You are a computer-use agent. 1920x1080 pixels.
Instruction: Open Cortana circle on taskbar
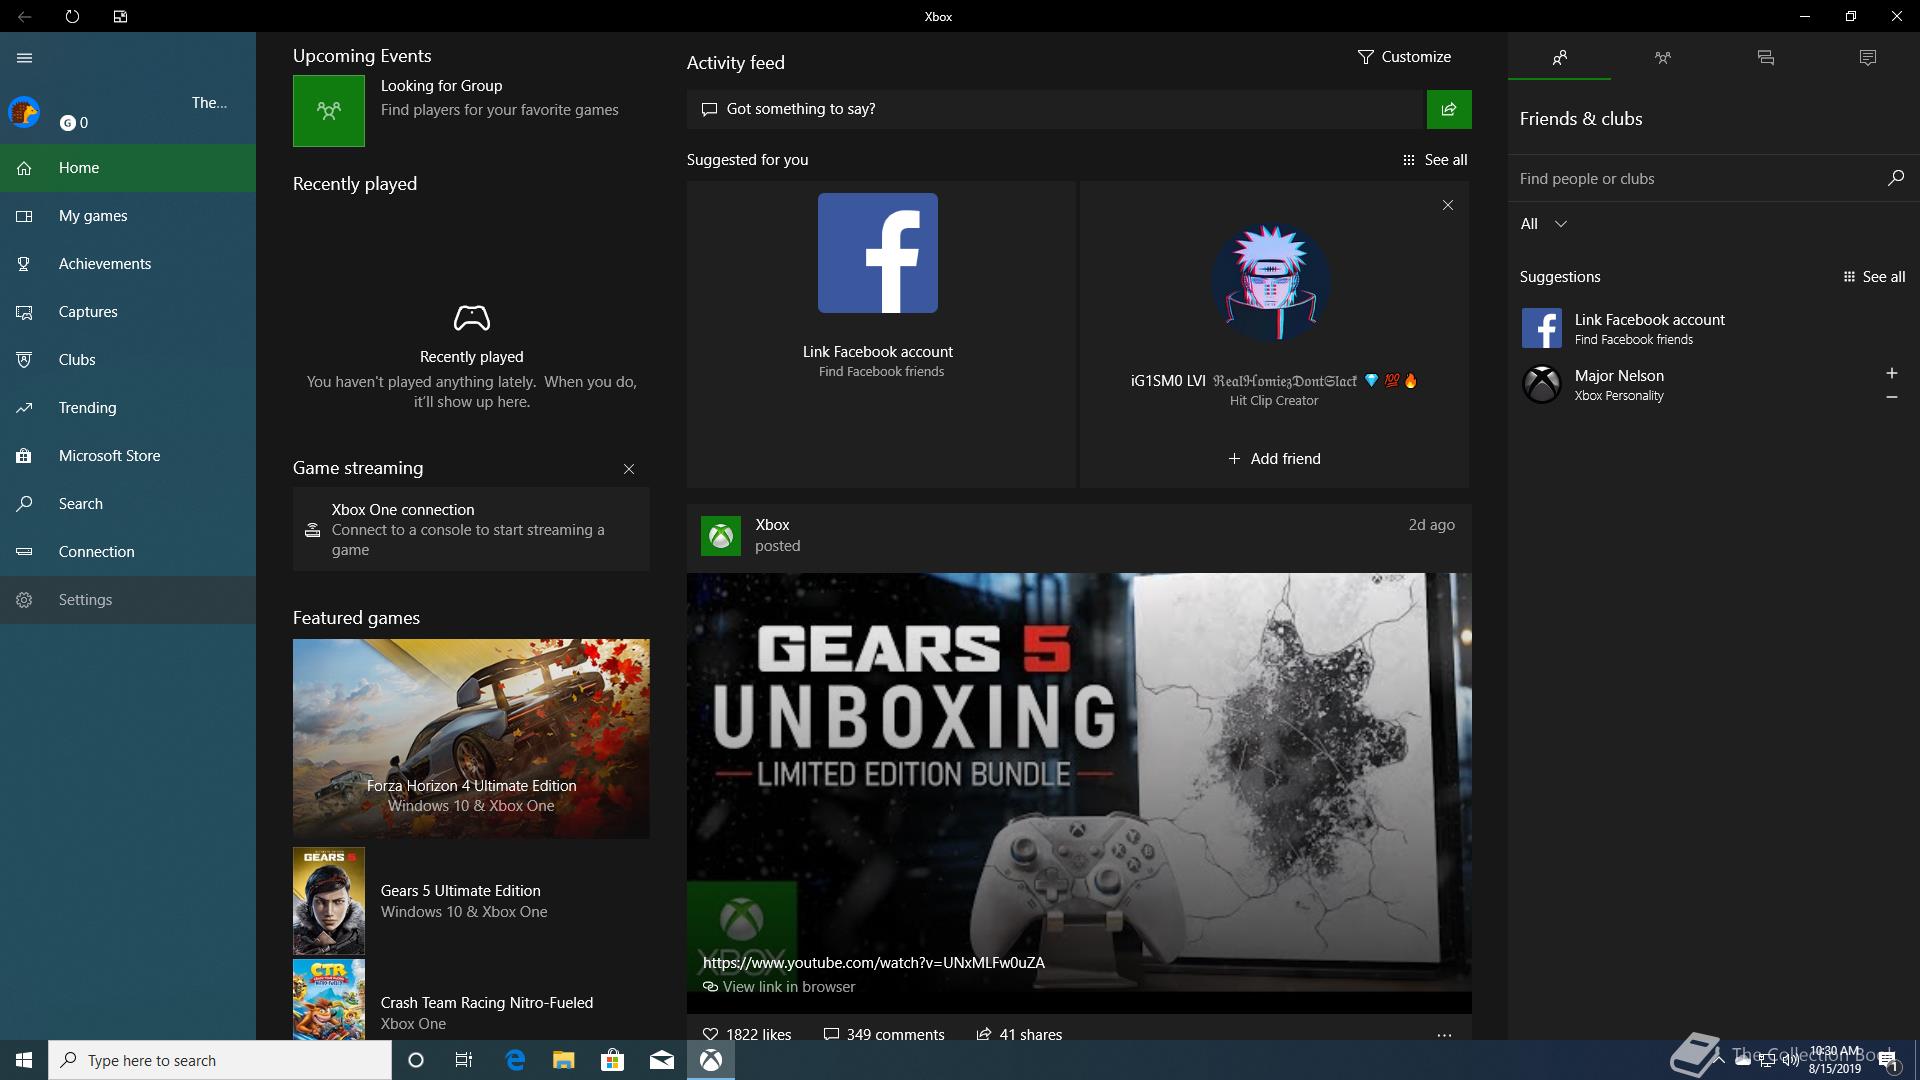[416, 1060]
